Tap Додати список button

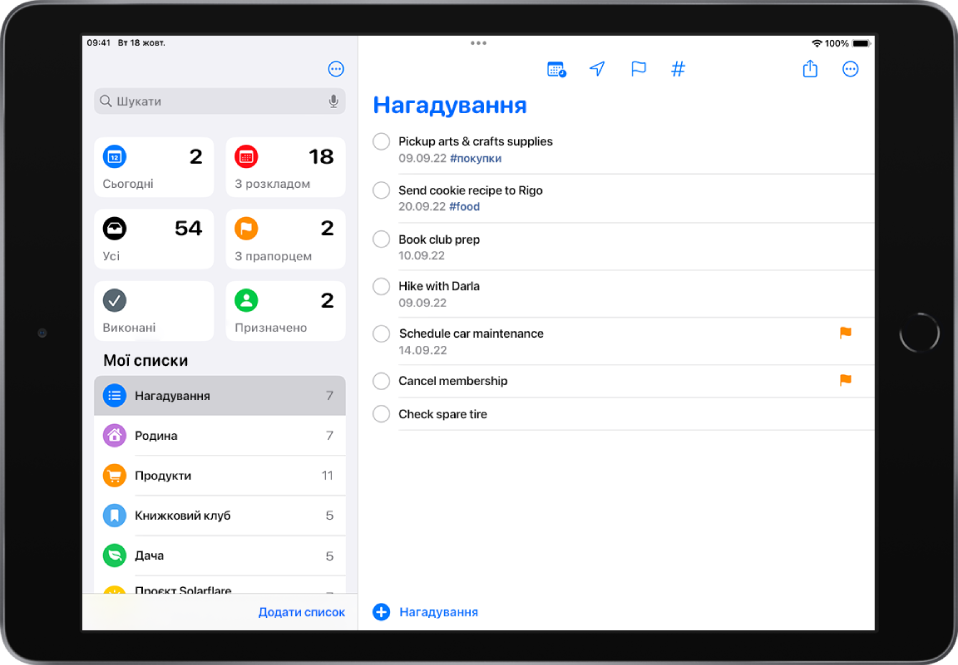point(301,612)
